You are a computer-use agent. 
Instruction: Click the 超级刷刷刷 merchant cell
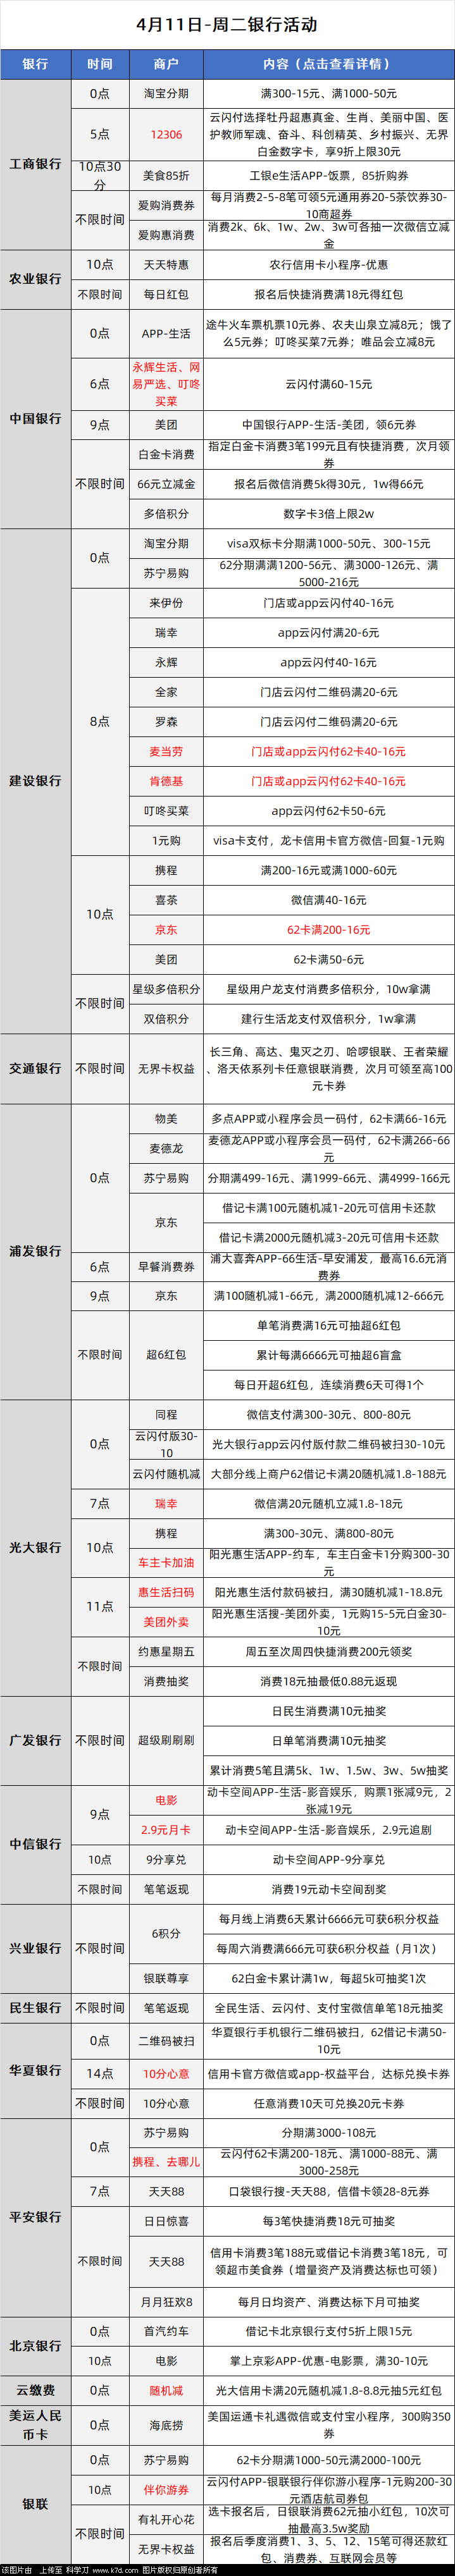[166, 1741]
